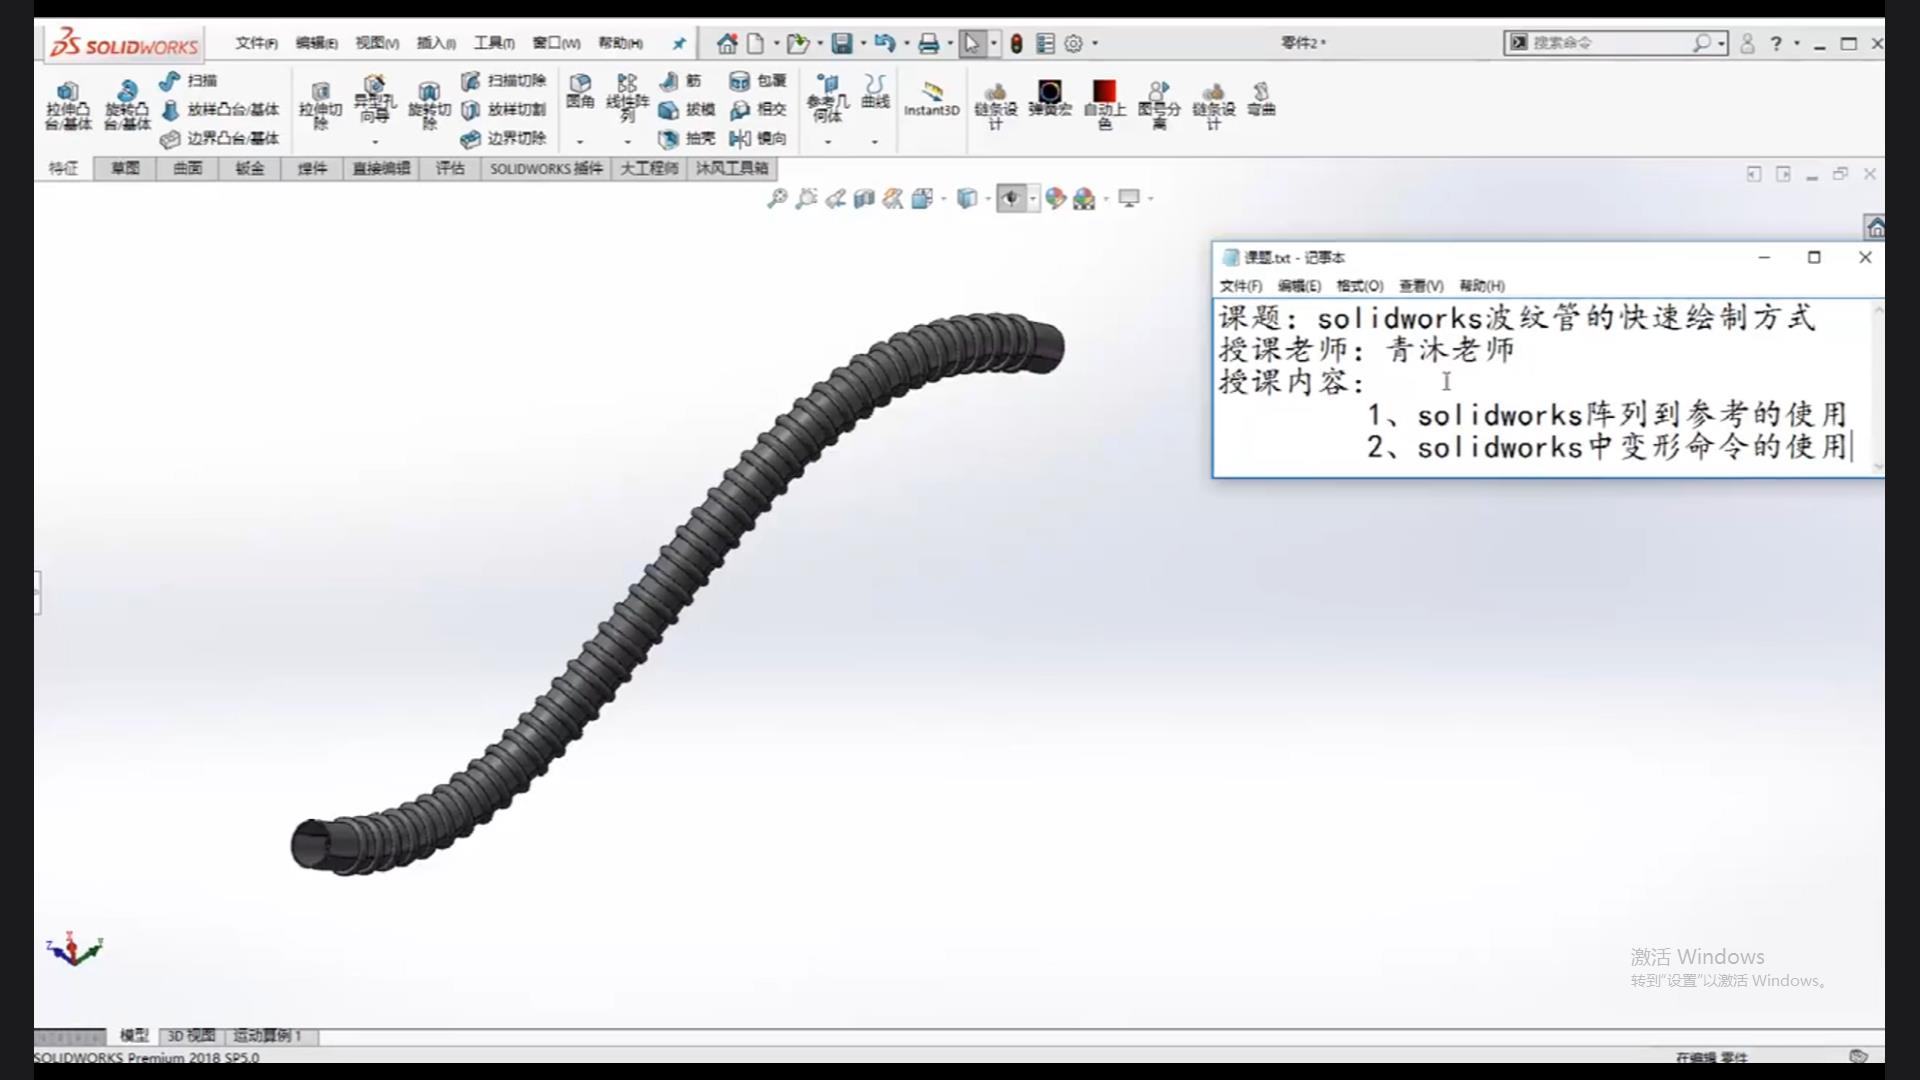Click the Edit Appearance color ball icon
This screenshot has width=1920, height=1080.
point(1055,198)
